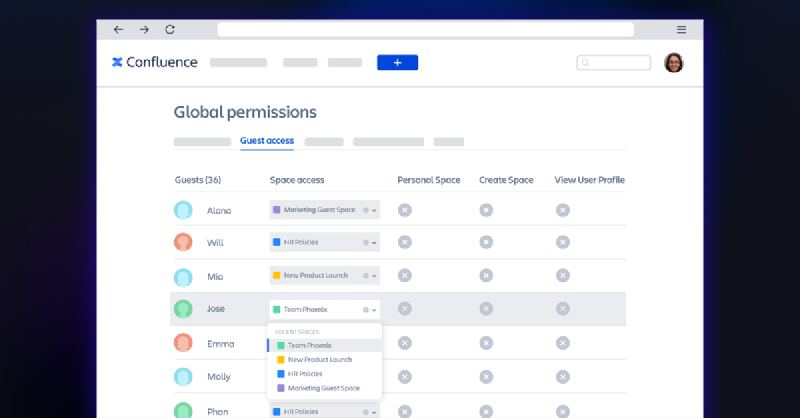Click Alana's guest avatar
The height and width of the screenshot is (418, 800).
tap(183, 210)
